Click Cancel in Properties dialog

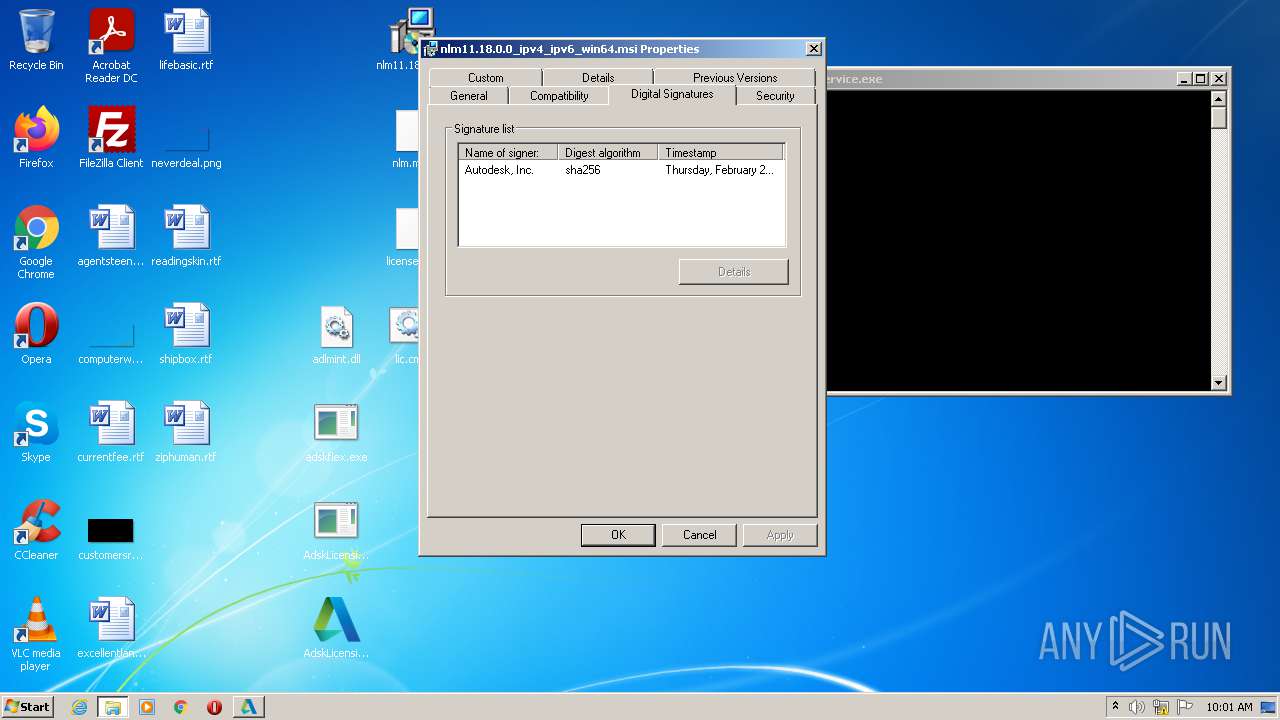pyautogui.click(x=700, y=535)
